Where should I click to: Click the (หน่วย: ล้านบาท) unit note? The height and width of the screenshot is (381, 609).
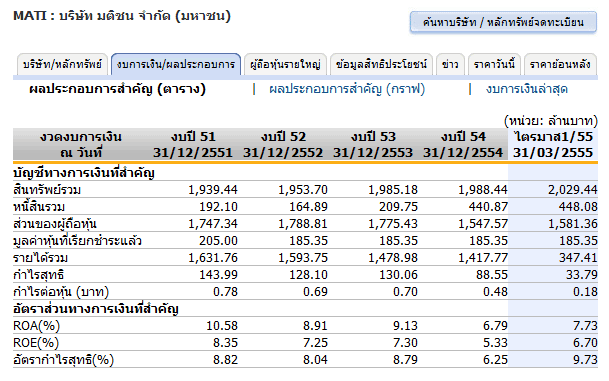(x=550, y=121)
